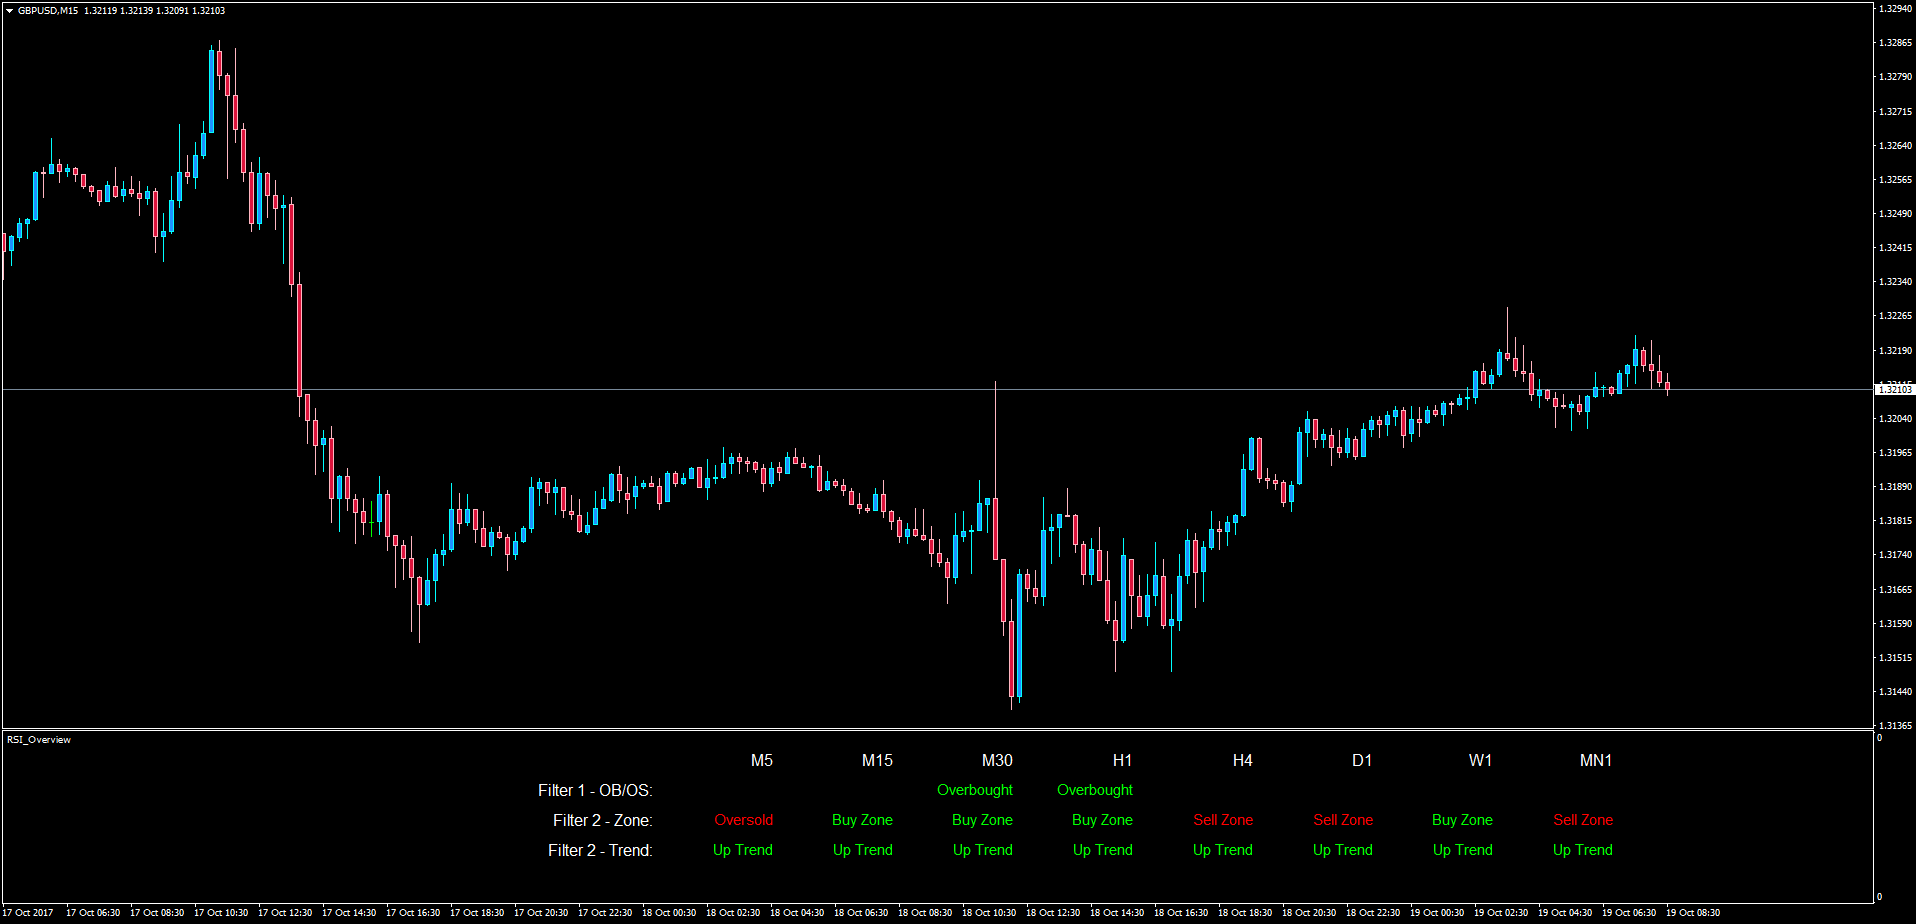Click the D1 timeframe column header
Image resolution: width=1916 pixels, height=924 pixels.
point(1362,761)
